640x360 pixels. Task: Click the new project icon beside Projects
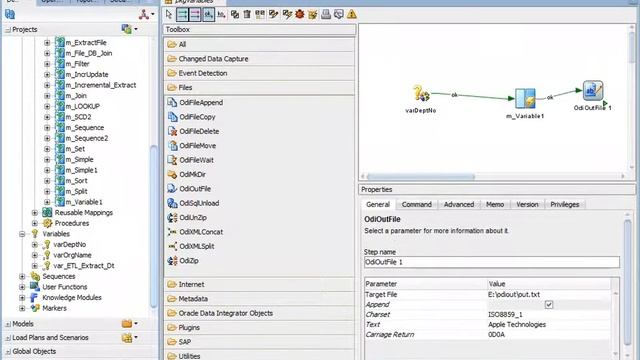click(126, 29)
